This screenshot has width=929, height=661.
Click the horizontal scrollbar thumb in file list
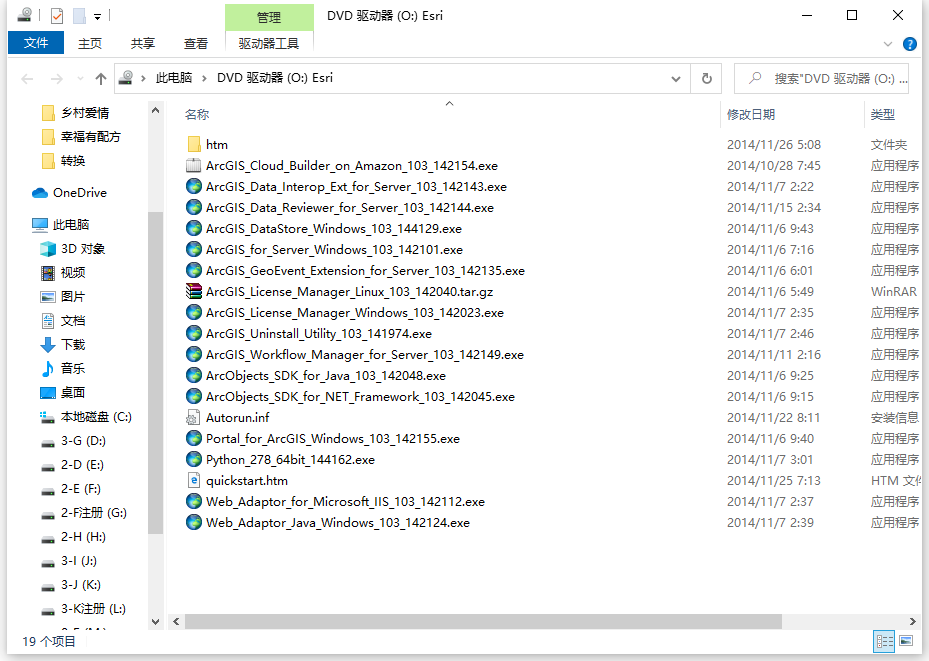[483, 621]
